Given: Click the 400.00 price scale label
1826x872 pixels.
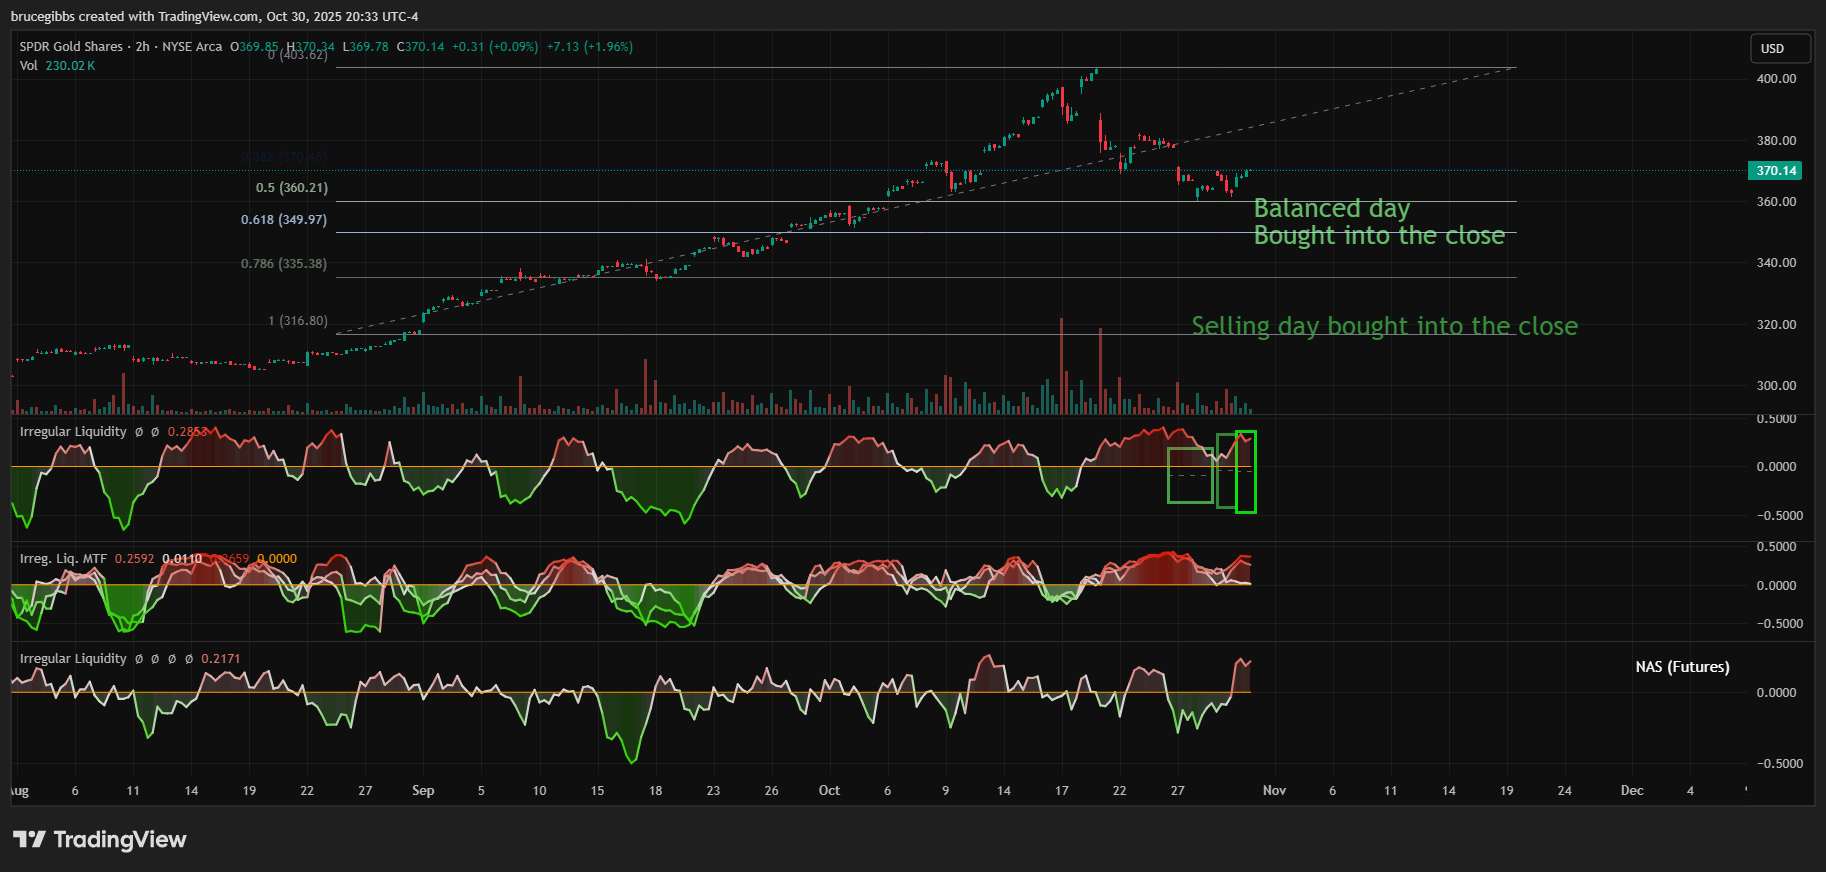Looking at the screenshot, I should (x=1776, y=79).
